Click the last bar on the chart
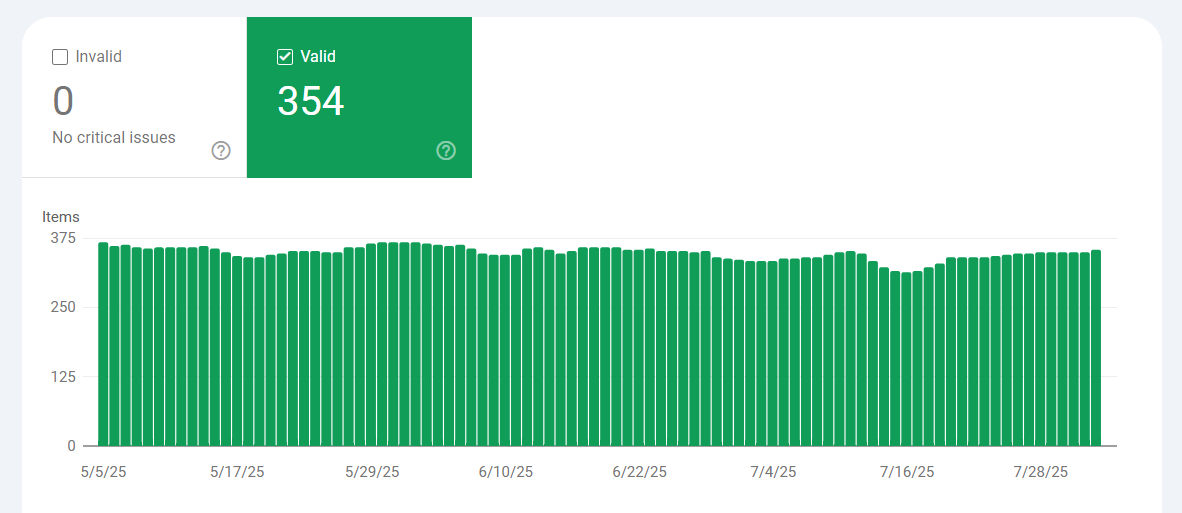The height and width of the screenshot is (513, 1182). pos(1096,348)
